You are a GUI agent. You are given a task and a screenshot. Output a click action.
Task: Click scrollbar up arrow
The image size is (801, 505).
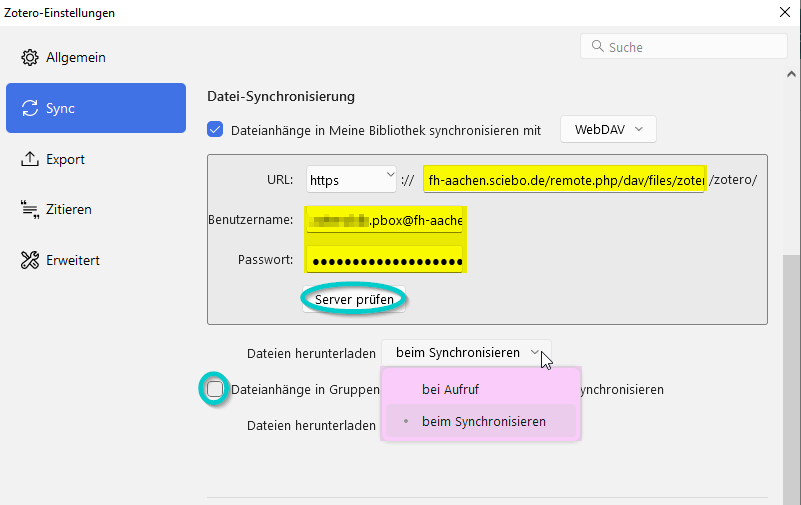[x=791, y=74]
